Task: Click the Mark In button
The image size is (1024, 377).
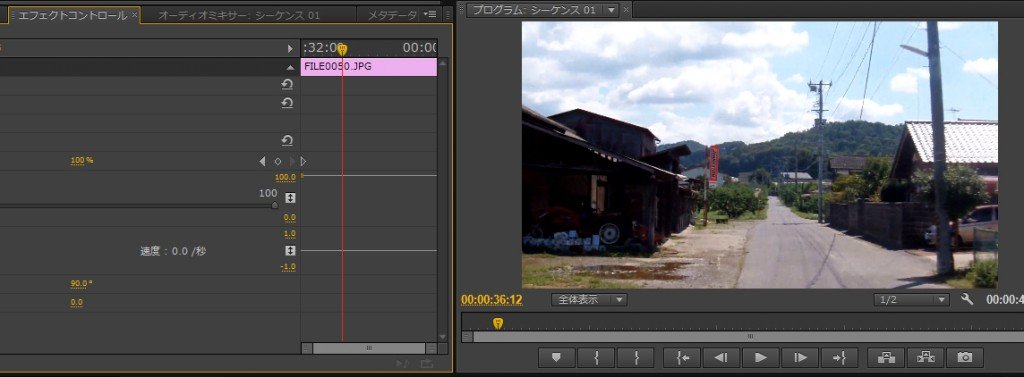Action: click(596, 357)
